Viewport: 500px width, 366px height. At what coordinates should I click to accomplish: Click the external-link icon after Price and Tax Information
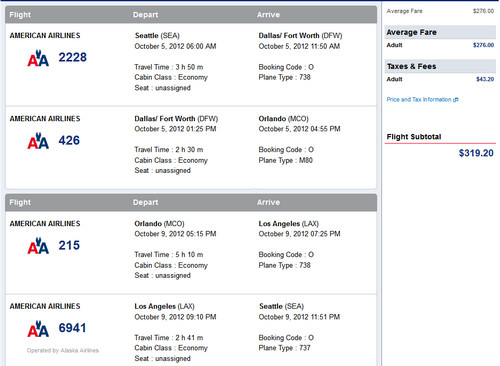456,100
